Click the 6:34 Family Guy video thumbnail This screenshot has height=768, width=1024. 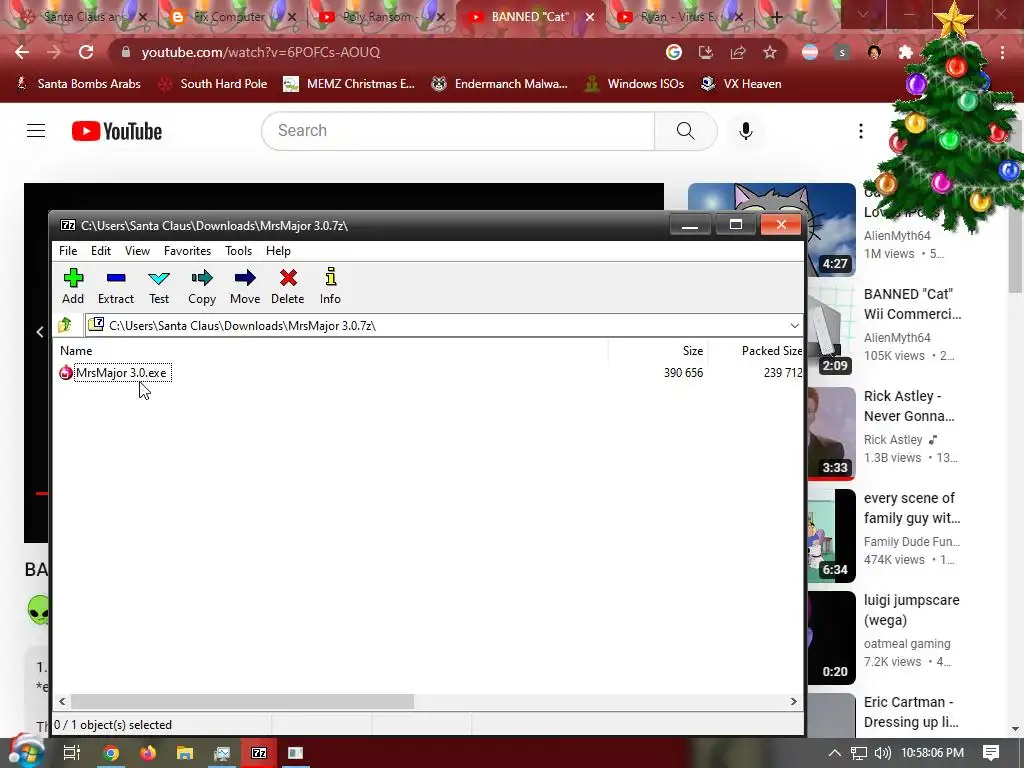pyautogui.click(x=831, y=536)
